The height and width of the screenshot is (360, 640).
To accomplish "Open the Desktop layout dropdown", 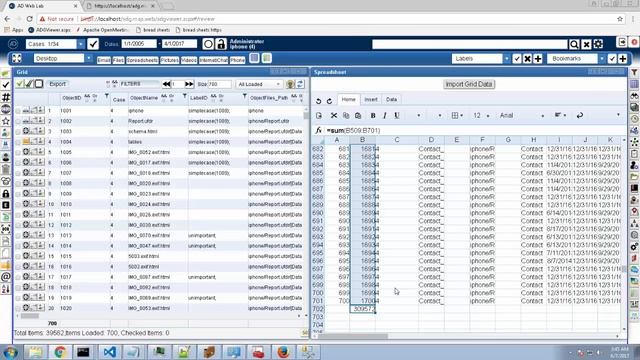I will tap(89, 58).
